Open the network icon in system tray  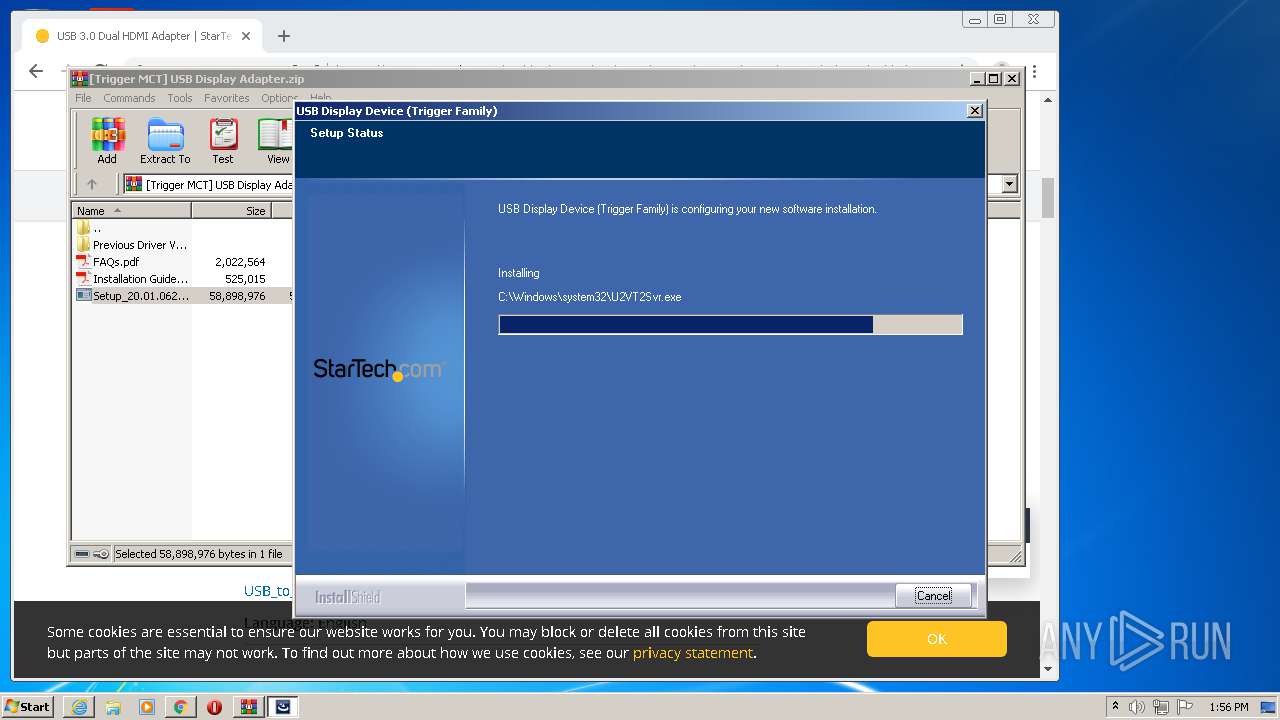point(1162,707)
